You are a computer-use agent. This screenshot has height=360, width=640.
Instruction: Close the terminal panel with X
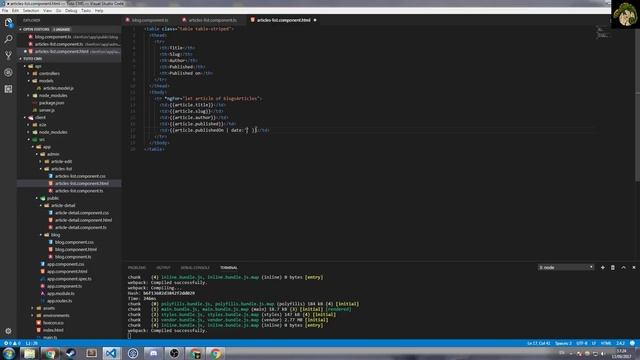pos(634,267)
